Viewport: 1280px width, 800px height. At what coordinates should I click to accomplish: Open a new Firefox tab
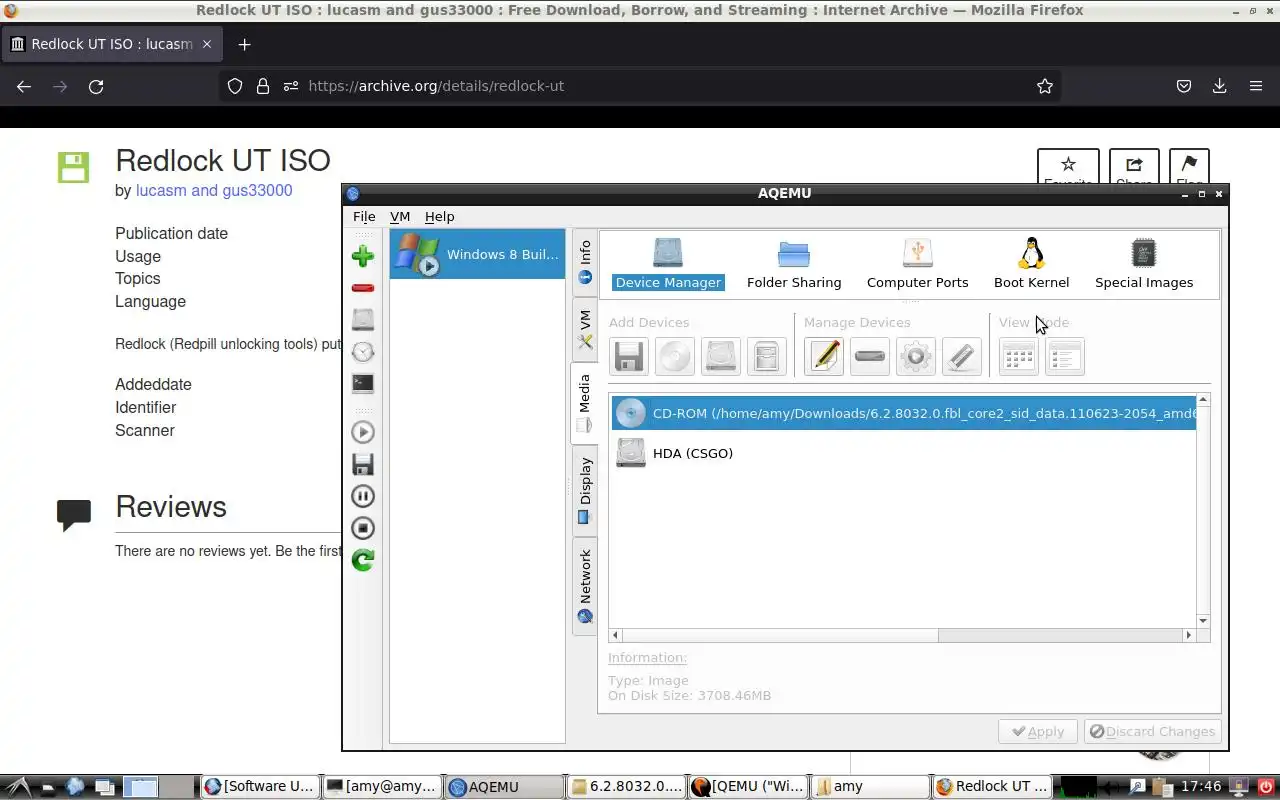click(x=244, y=44)
